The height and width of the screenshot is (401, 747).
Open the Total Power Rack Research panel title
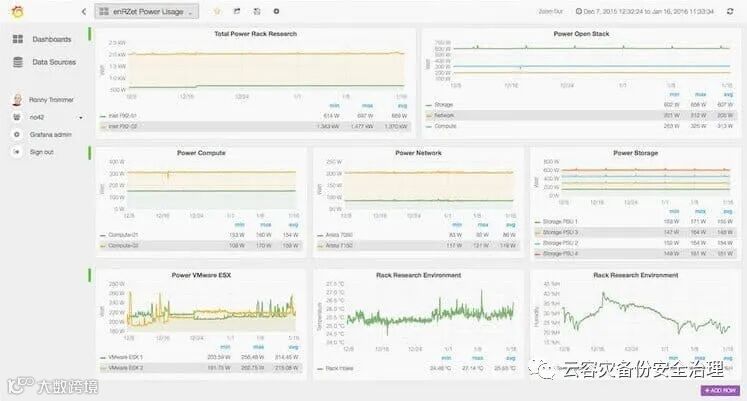pos(255,34)
